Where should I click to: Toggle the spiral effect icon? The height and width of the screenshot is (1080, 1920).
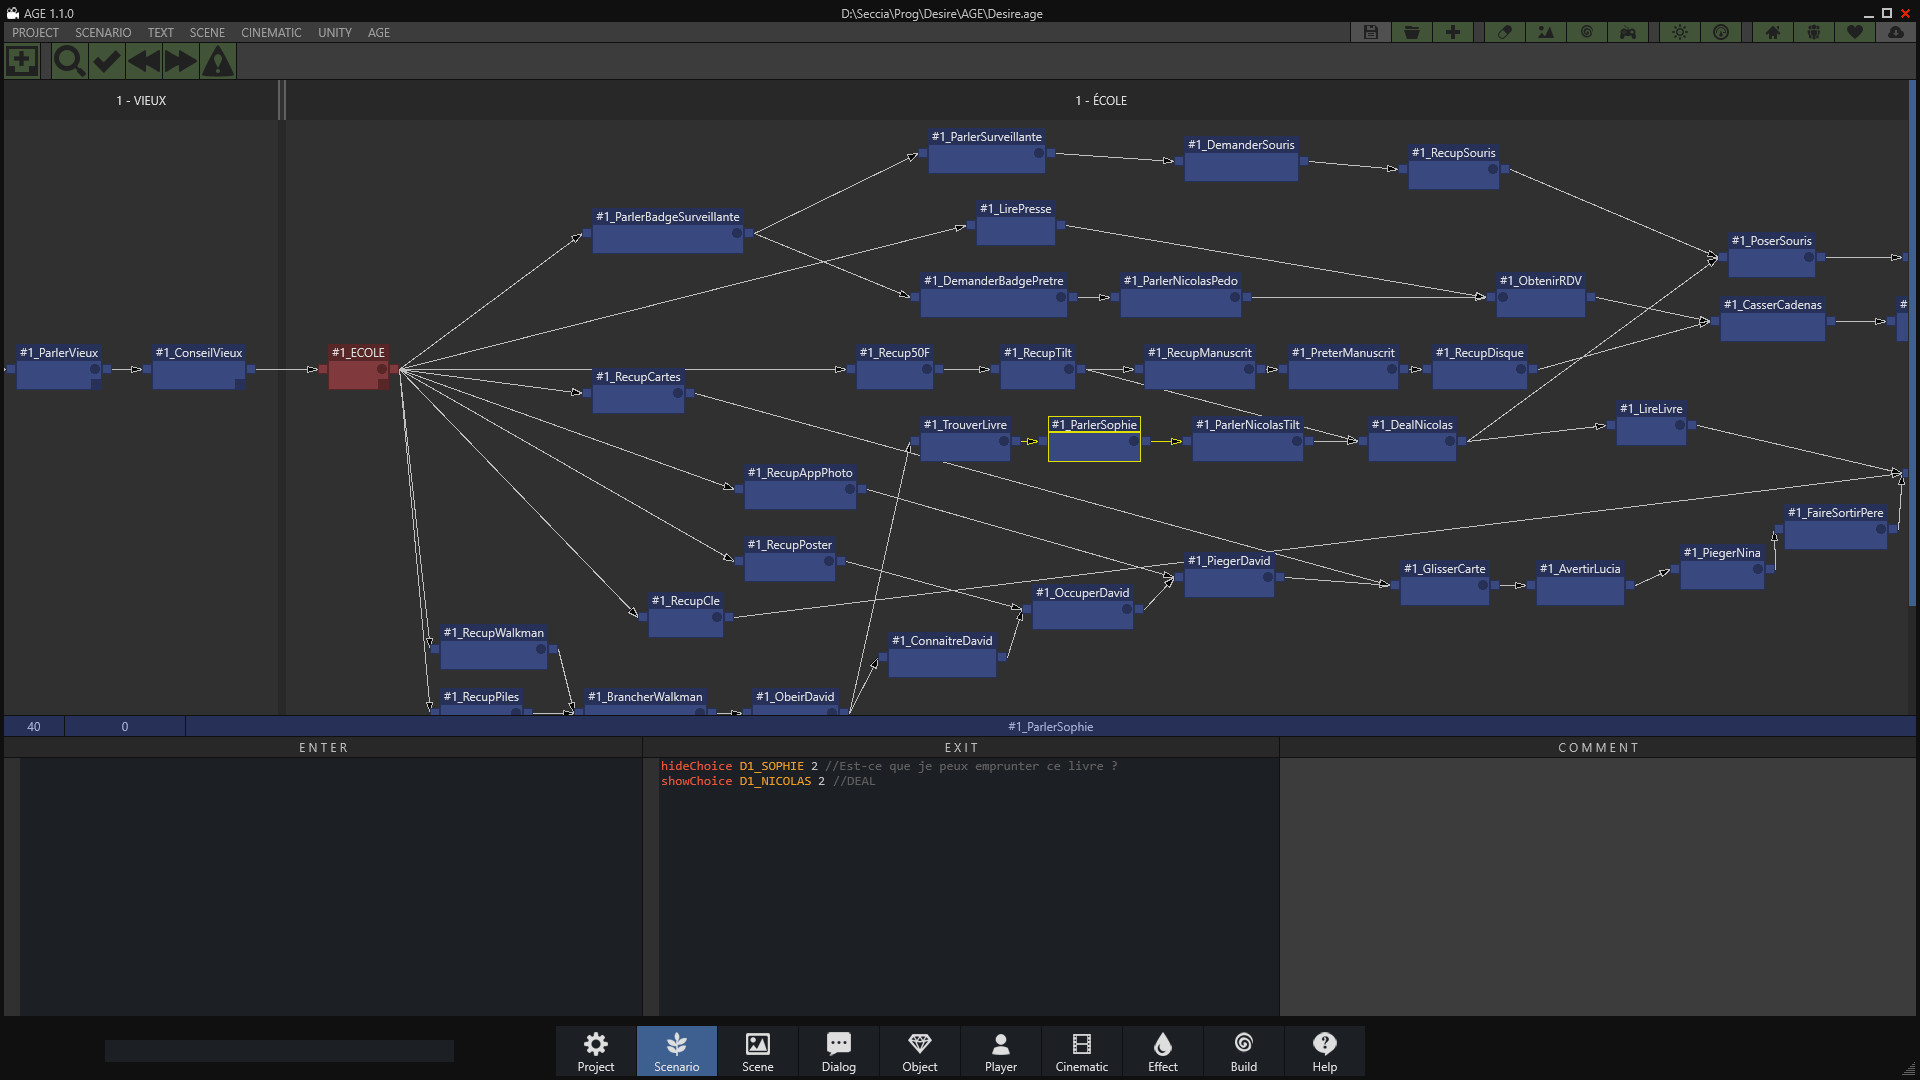point(1586,32)
